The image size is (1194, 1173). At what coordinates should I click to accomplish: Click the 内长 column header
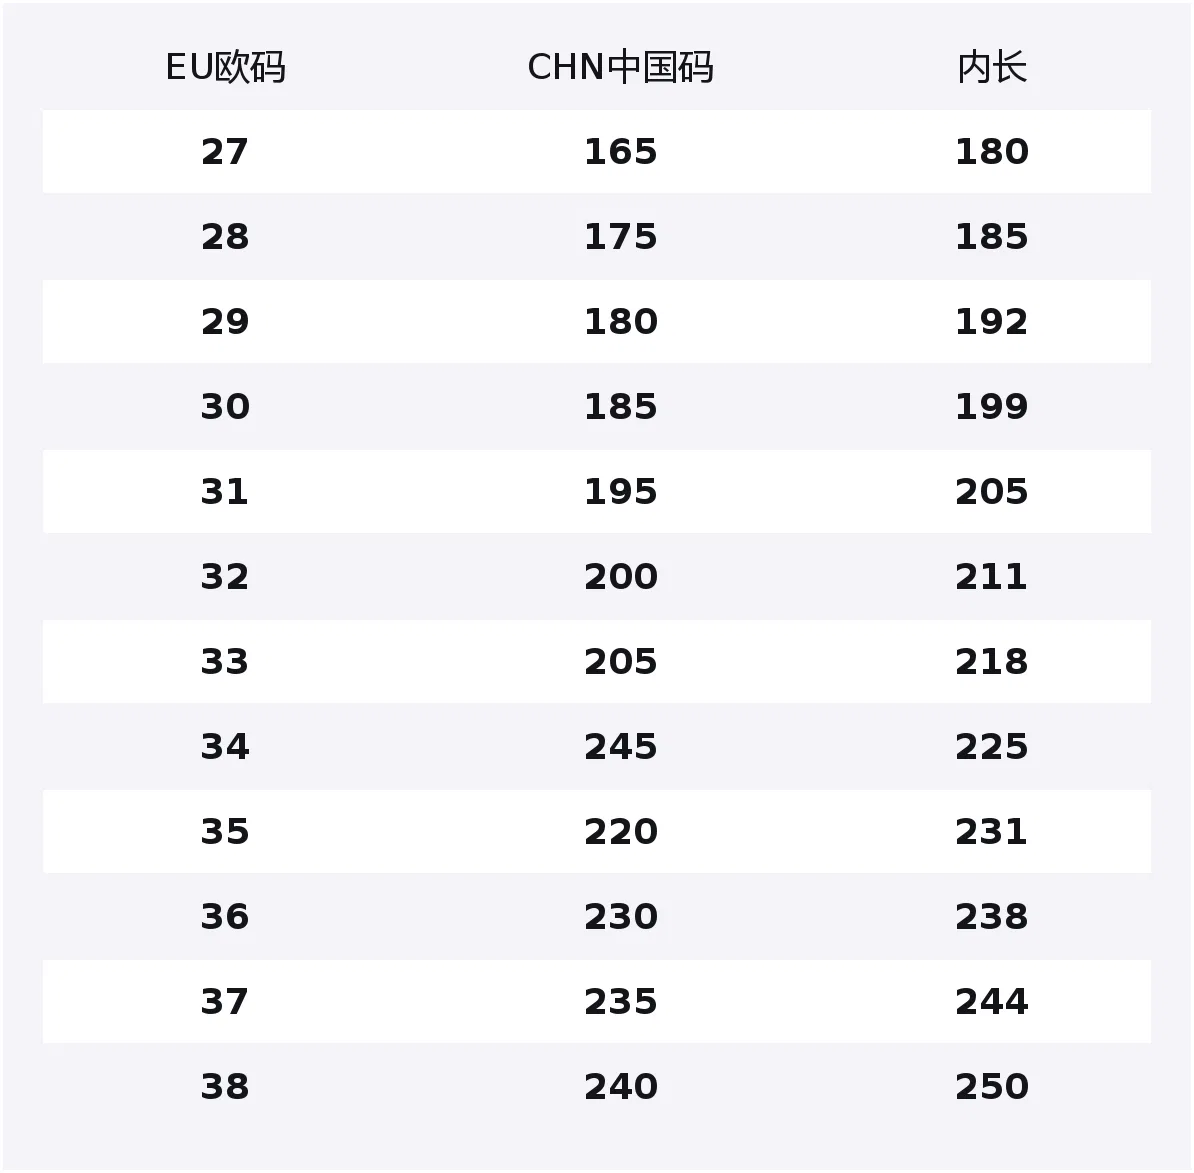pos(992,67)
